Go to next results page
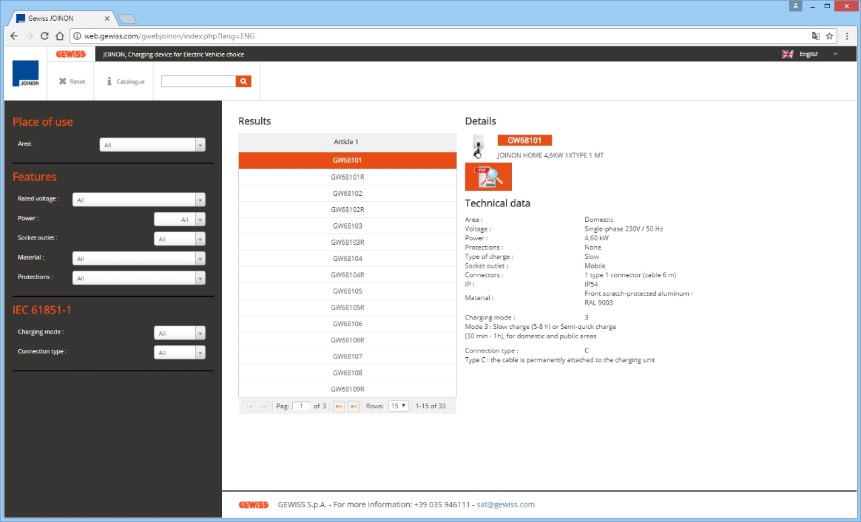861x522 pixels. (x=339, y=406)
